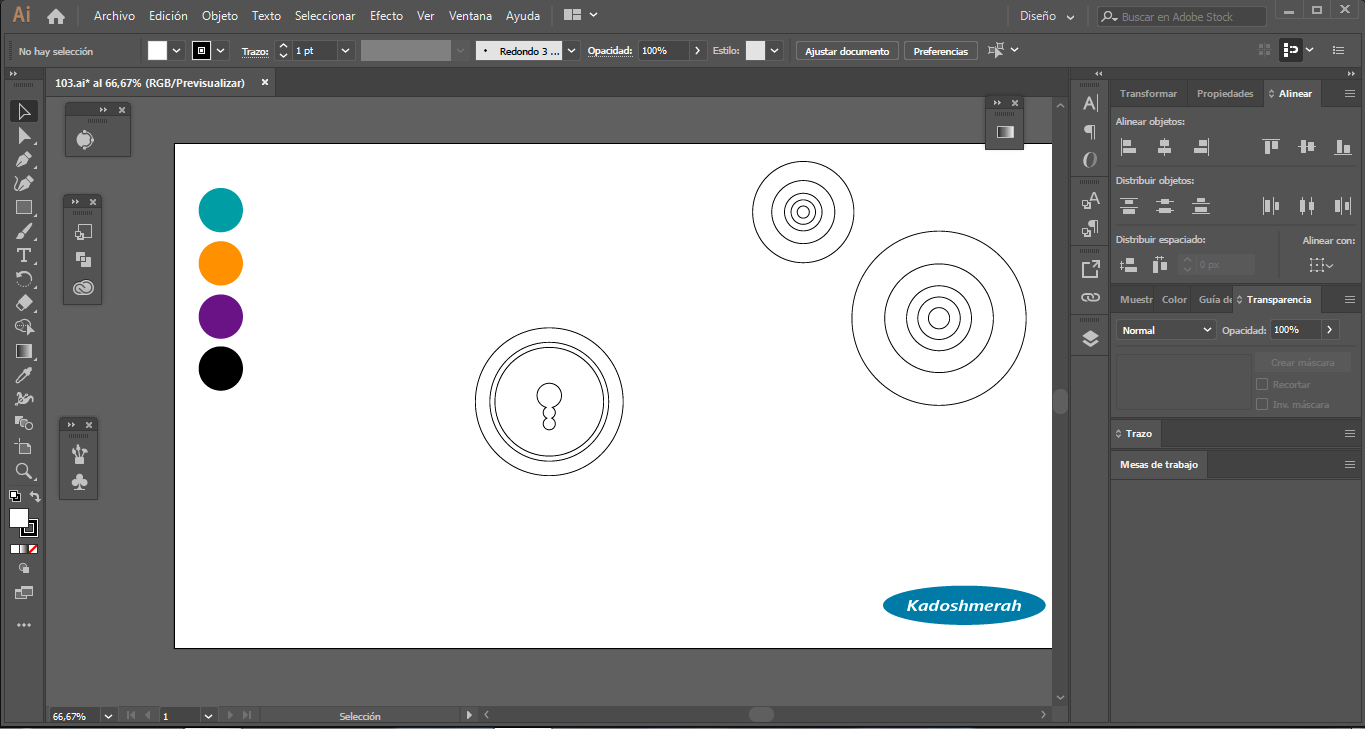Distribute objects by left edges
This screenshot has width=1365, height=729.
(x=1271, y=206)
